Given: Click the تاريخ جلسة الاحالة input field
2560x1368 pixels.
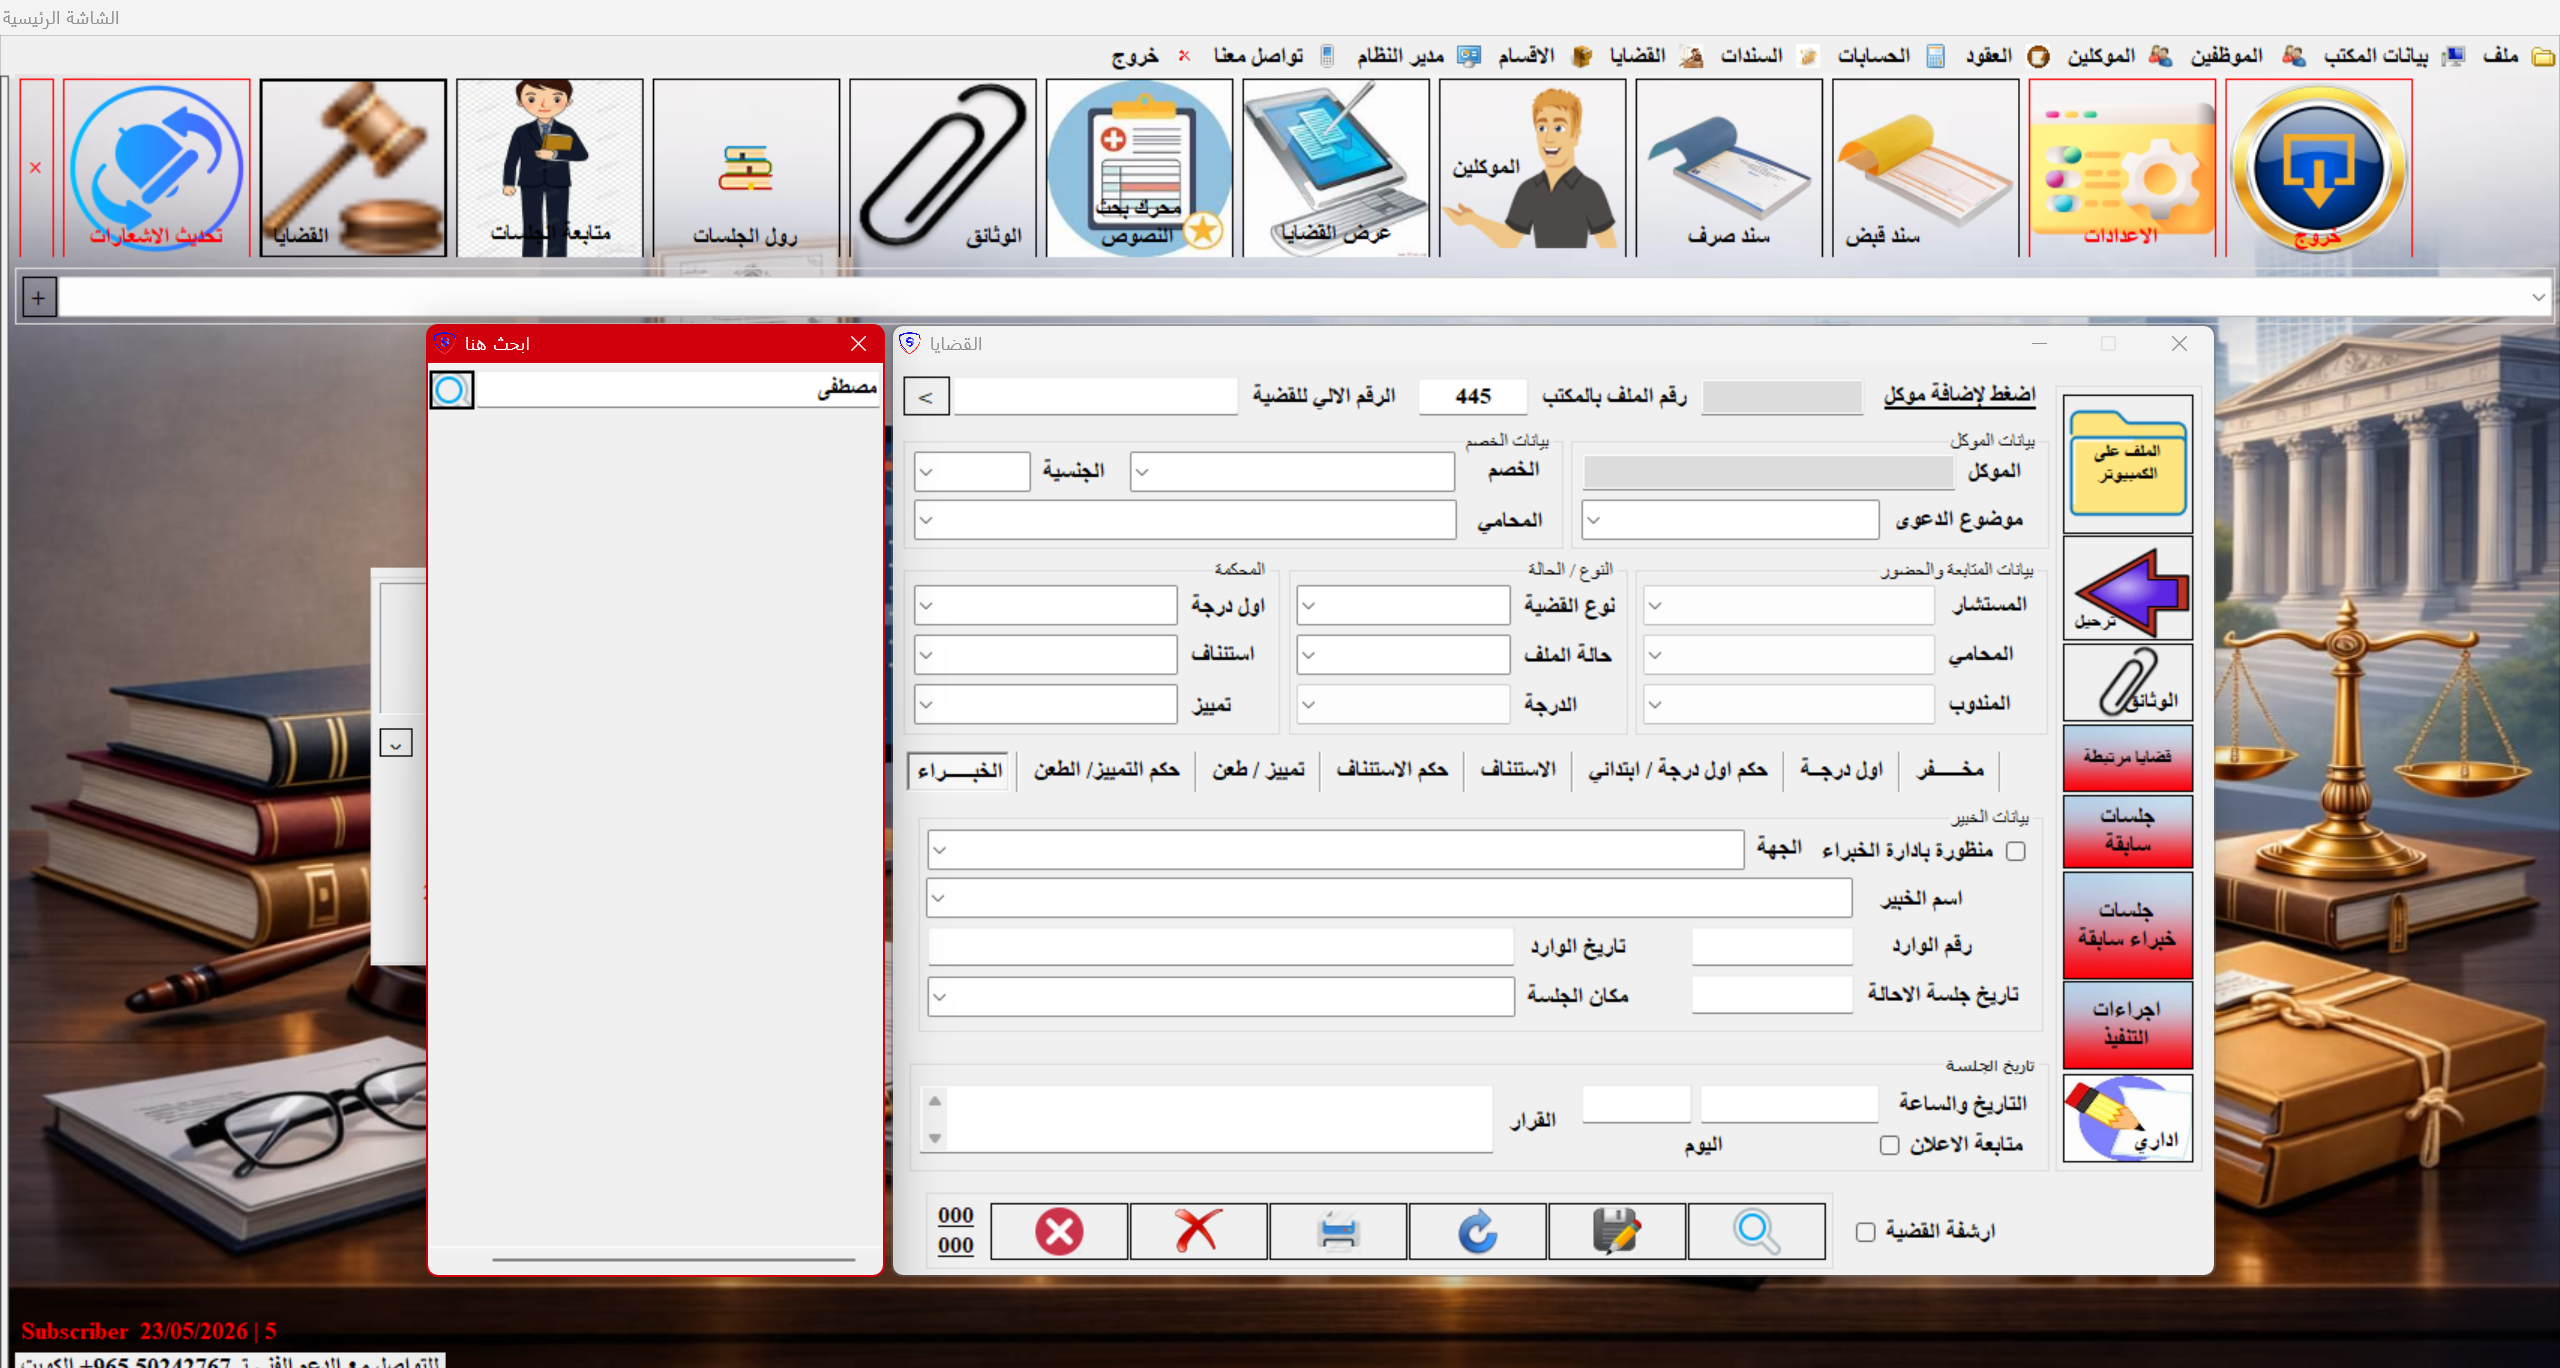Looking at the screenshot, I should (x=1772, y=996).
